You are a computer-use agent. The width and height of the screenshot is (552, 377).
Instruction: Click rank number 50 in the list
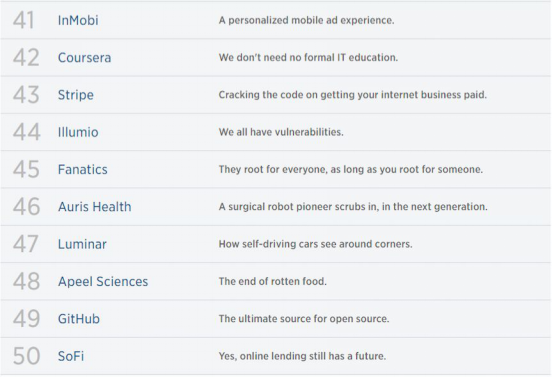tap(26, 356)
